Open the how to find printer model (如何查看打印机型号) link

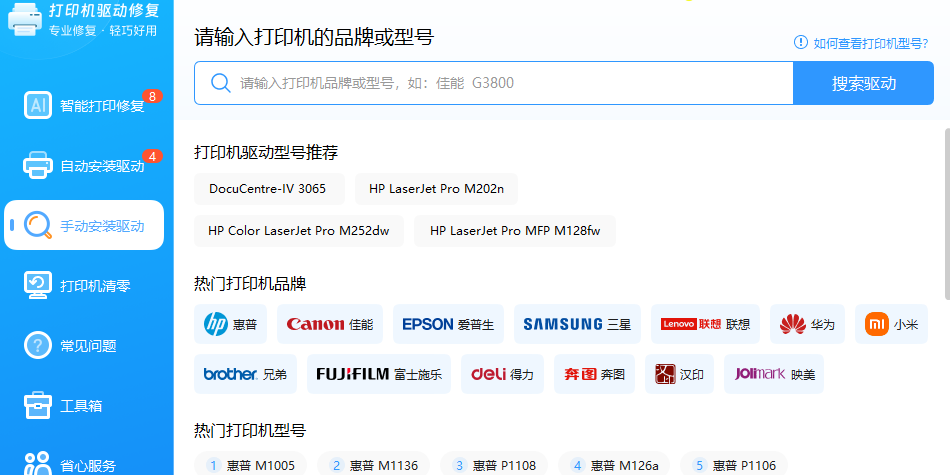(861, 43)
